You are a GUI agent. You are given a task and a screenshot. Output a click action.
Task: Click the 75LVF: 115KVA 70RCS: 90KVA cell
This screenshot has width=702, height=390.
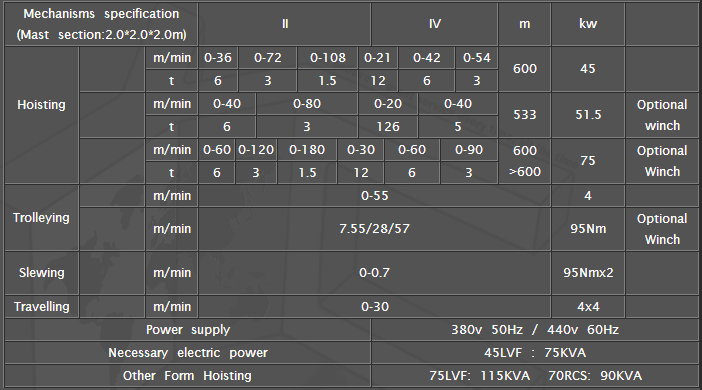(535, 376)
